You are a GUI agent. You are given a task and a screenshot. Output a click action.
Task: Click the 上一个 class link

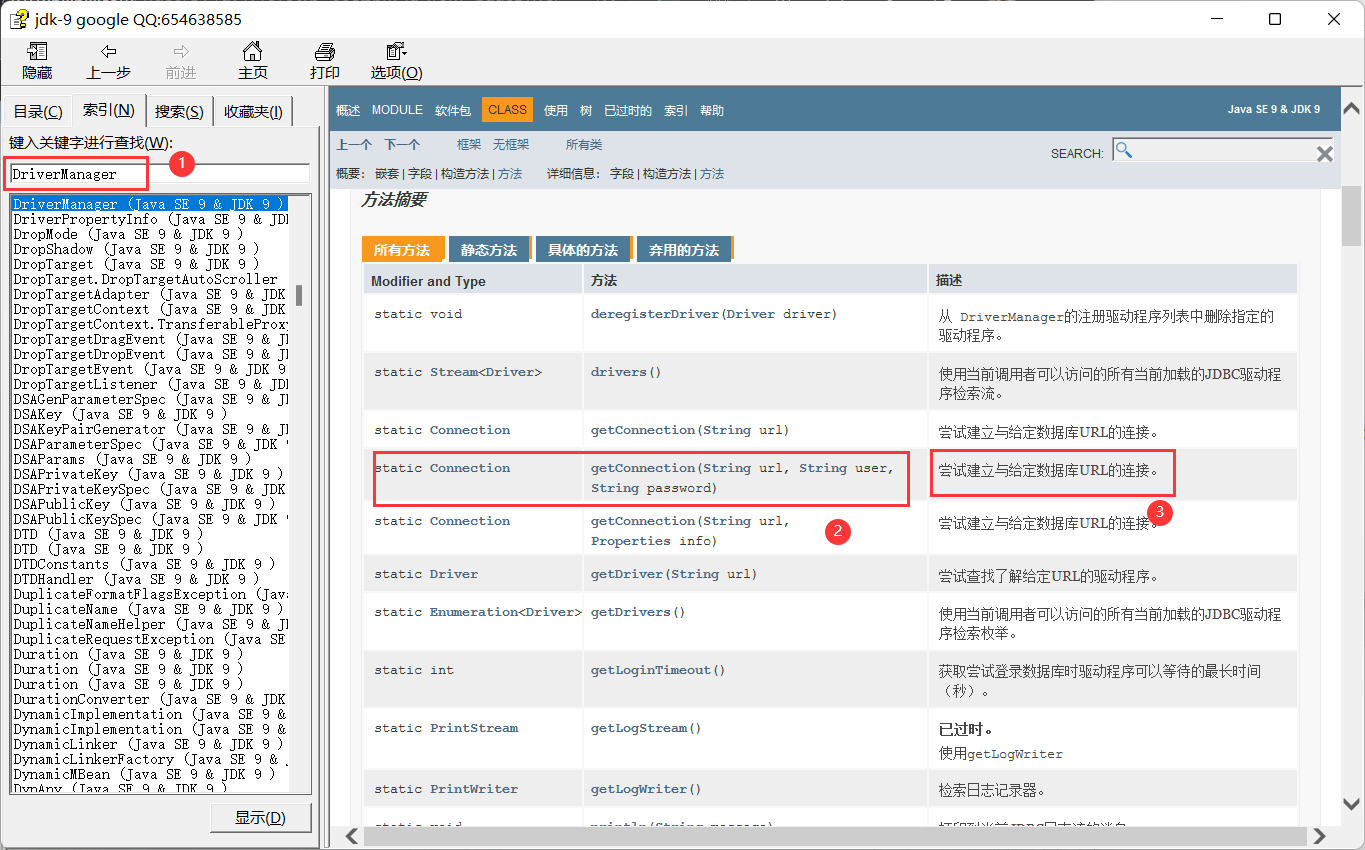coord(354,145)
